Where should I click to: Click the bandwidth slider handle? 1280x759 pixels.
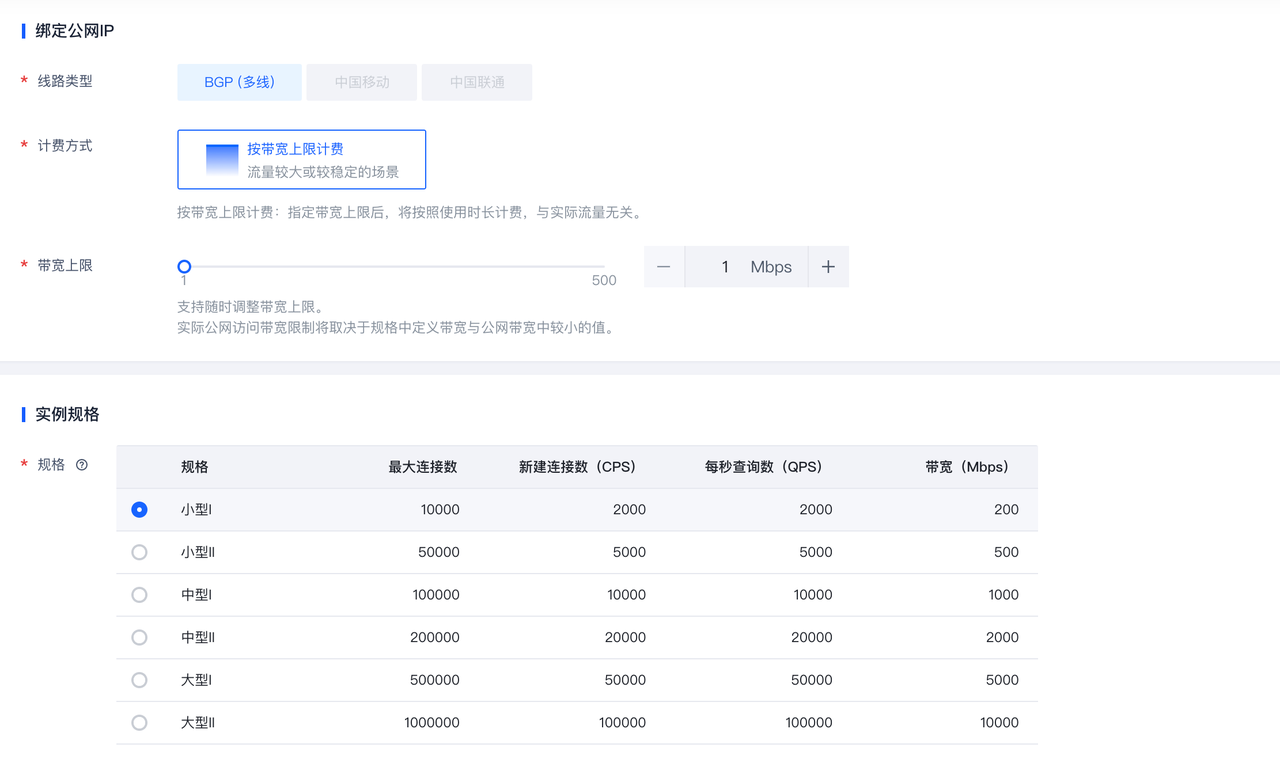click(184, 267)
